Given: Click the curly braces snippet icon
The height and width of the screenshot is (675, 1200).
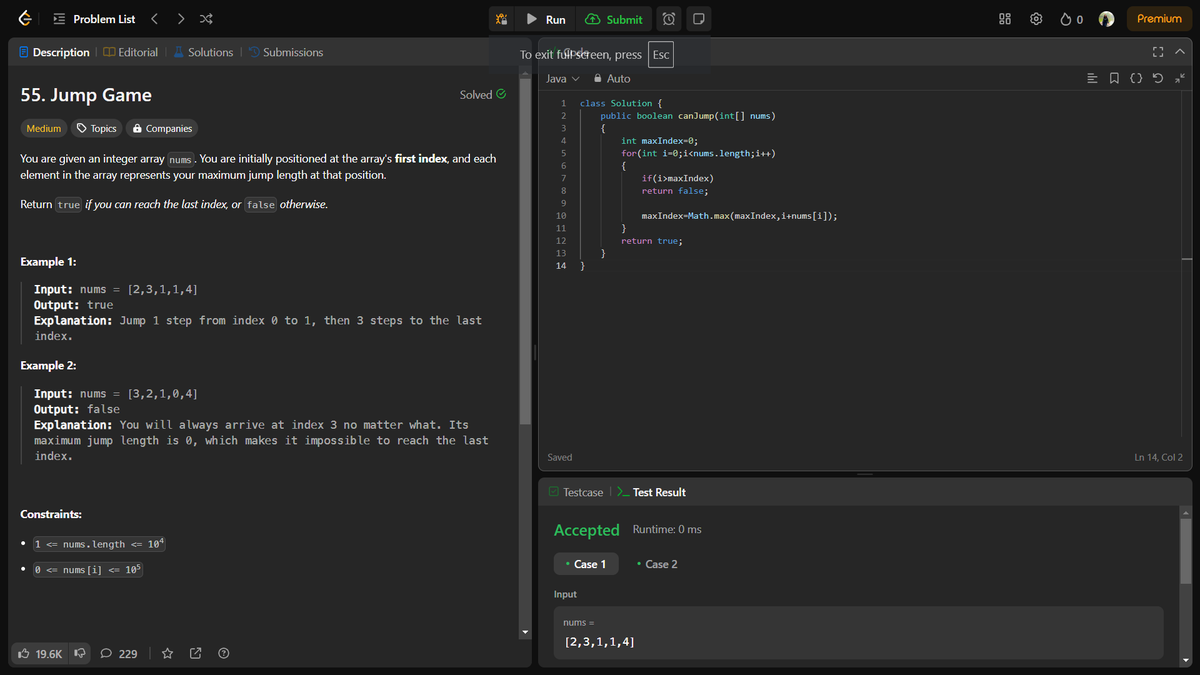Looking at the screenshot, I should click(x=1137, y=78).
